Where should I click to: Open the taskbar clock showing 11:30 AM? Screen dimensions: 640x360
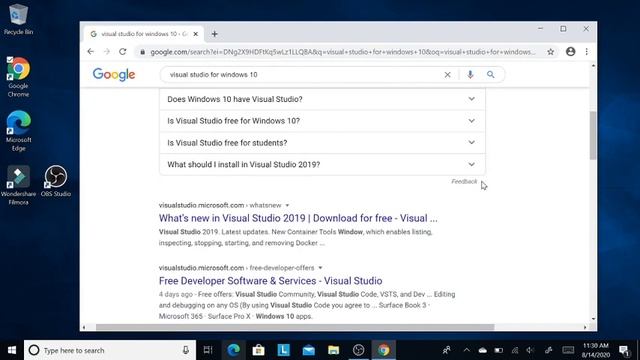pyautogui.click(x=596, y=350)
